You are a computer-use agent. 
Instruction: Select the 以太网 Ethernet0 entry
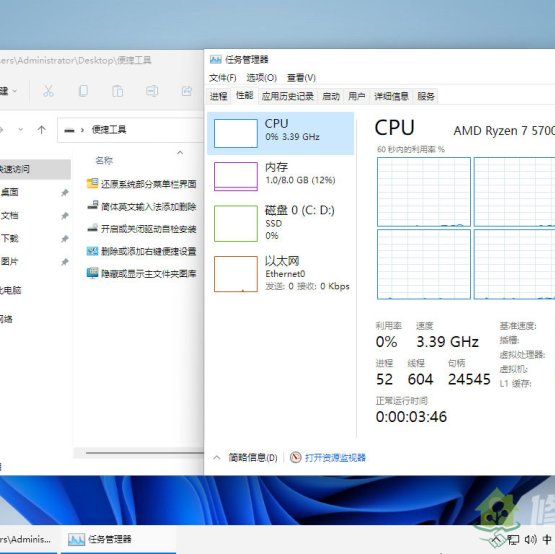(x=280, y=274)
